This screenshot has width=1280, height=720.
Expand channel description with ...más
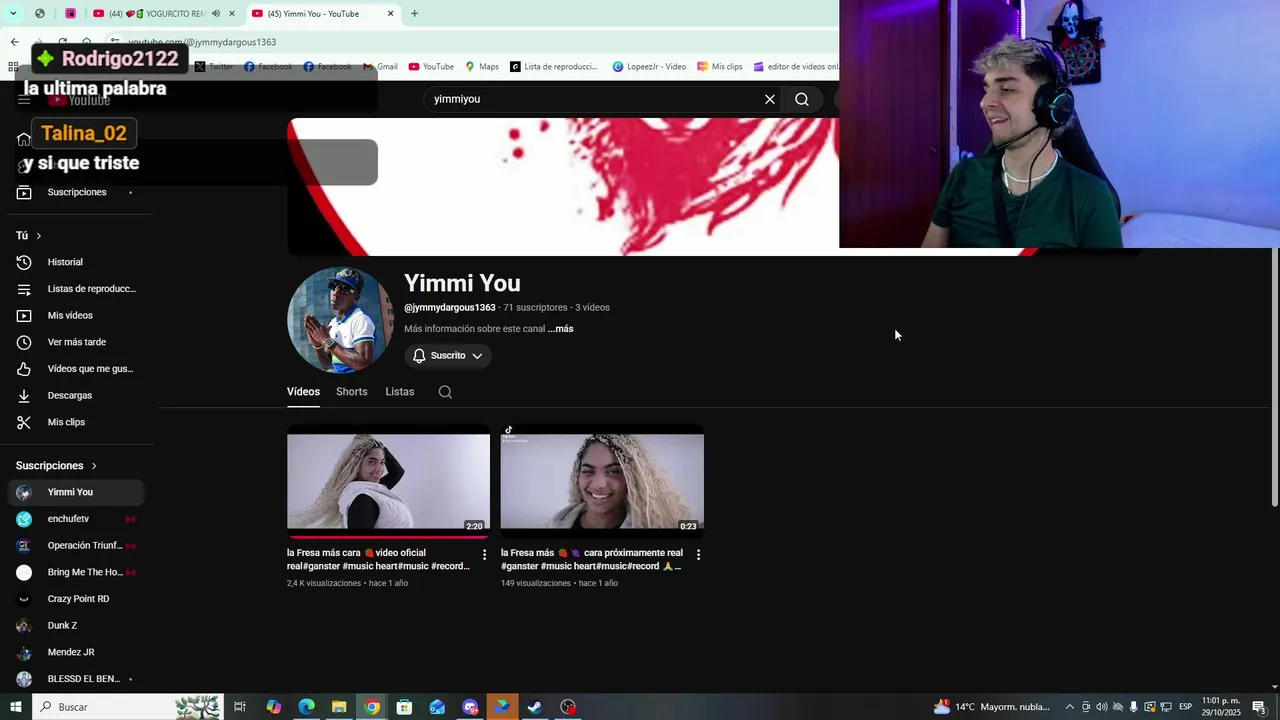(x=561, y=329)
